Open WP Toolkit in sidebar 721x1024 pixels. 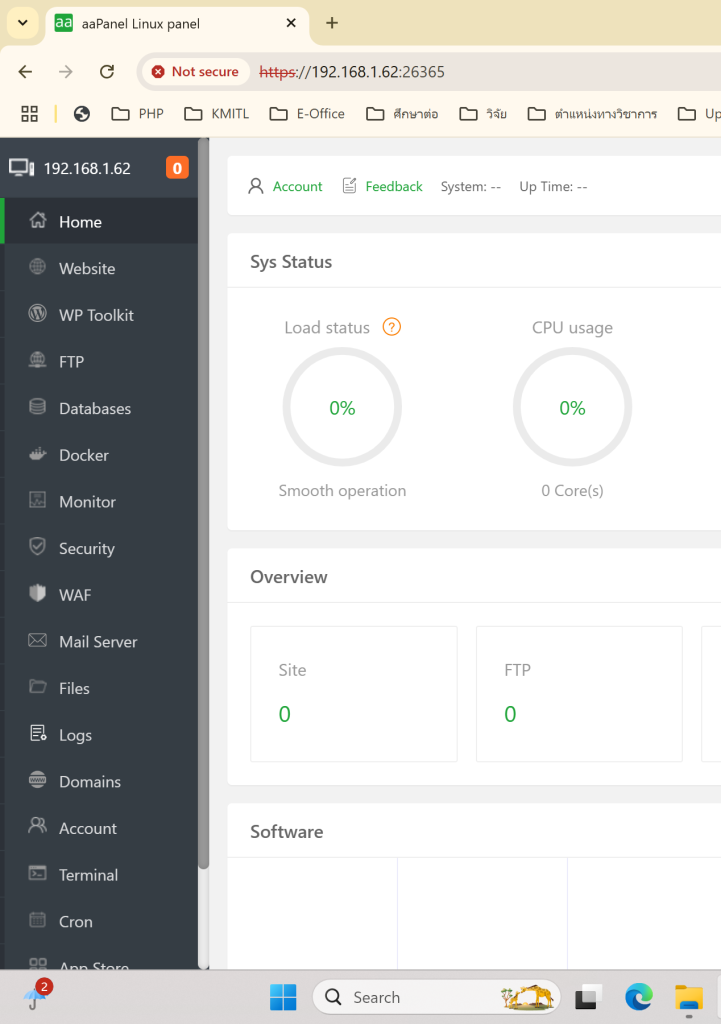(x=101, y=315)
